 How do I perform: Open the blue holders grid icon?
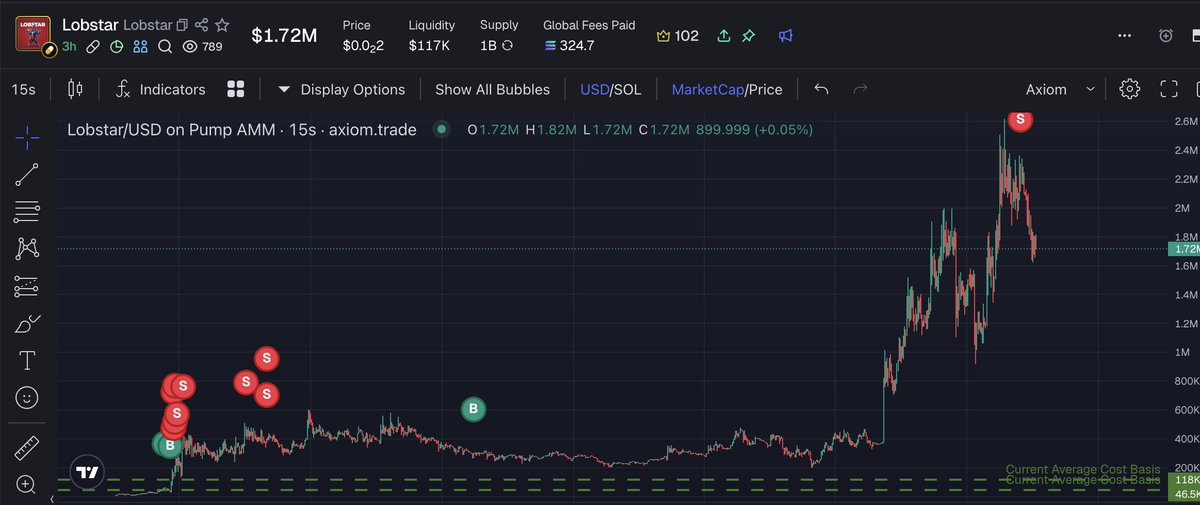(140, 46)
